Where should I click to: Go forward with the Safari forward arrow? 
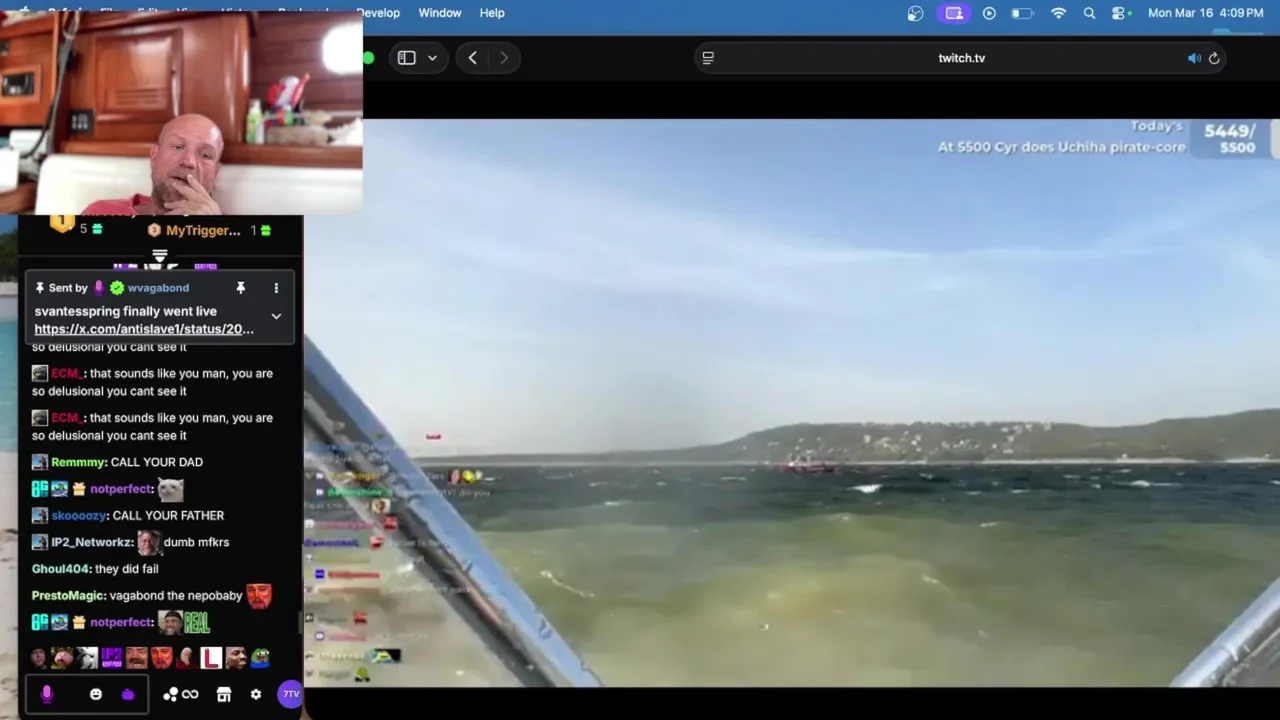504,58
